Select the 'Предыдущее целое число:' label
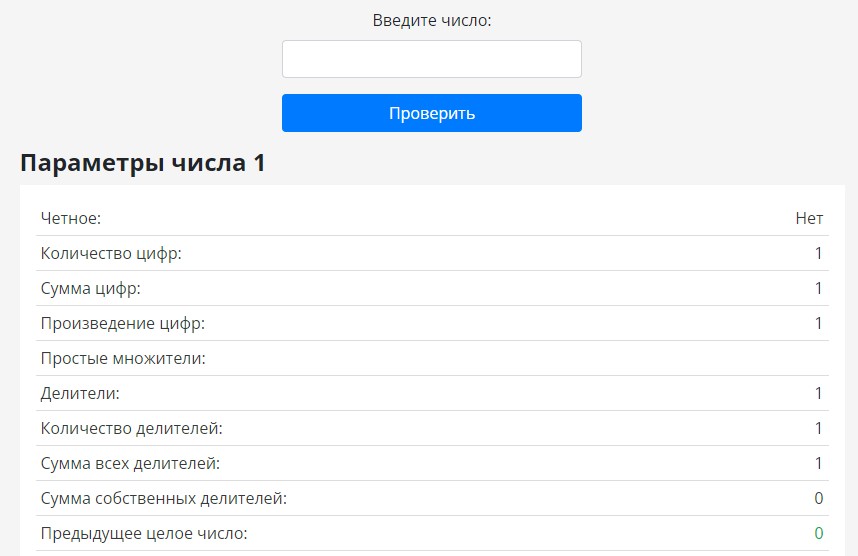This screenshot has height=556, width=858. click(144, 534)
